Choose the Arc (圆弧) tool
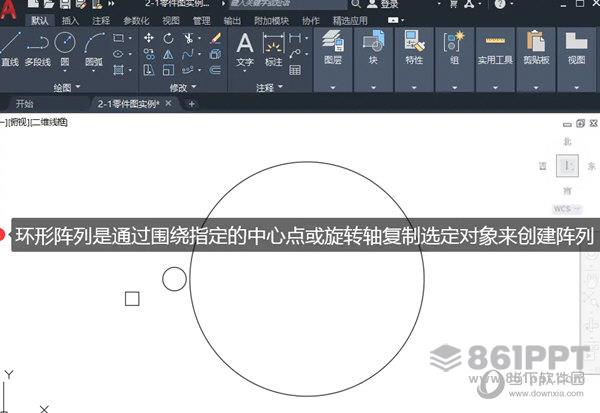 coord(95,47)
